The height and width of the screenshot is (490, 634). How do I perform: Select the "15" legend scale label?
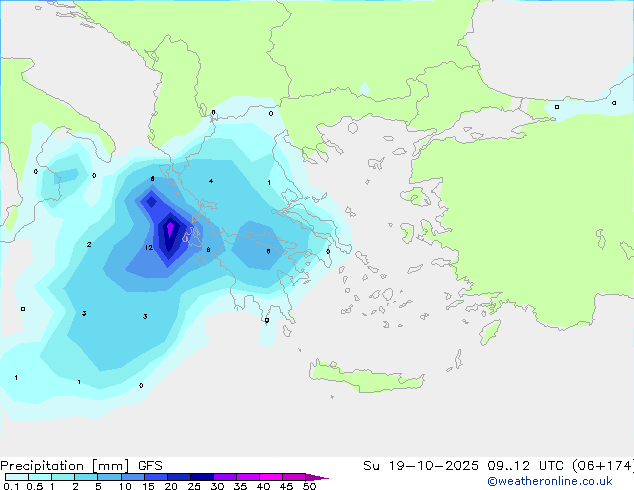click(x=148, y=486)
